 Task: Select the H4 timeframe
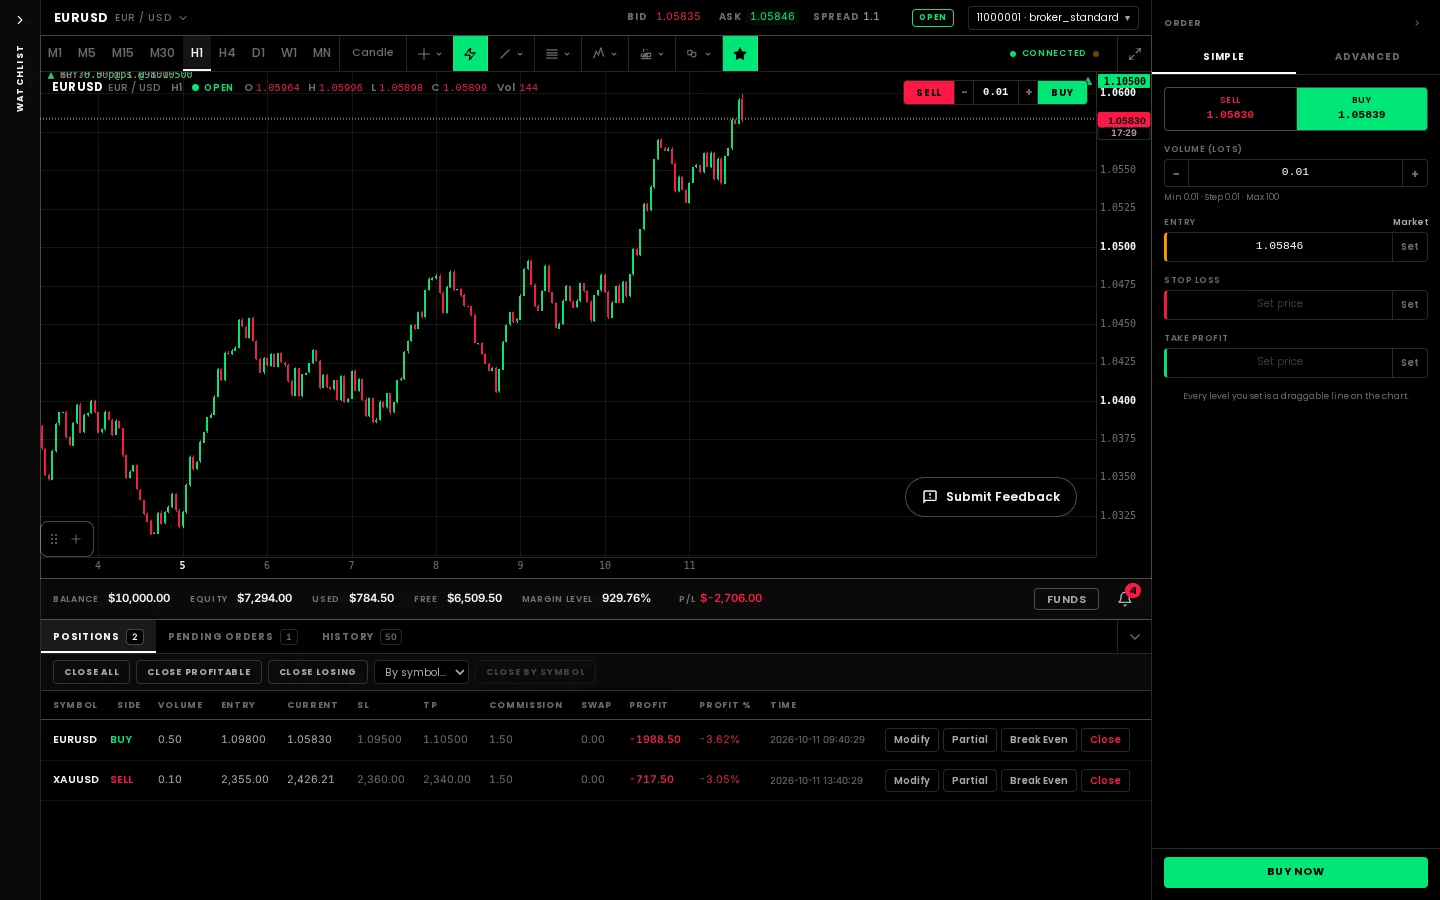pos(227,53)
